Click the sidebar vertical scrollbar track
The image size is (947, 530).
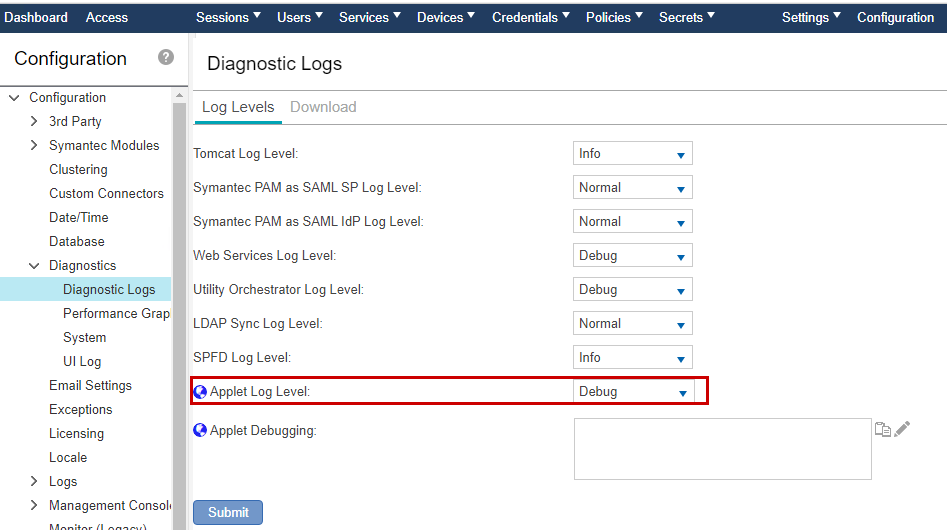coord(179,316)
